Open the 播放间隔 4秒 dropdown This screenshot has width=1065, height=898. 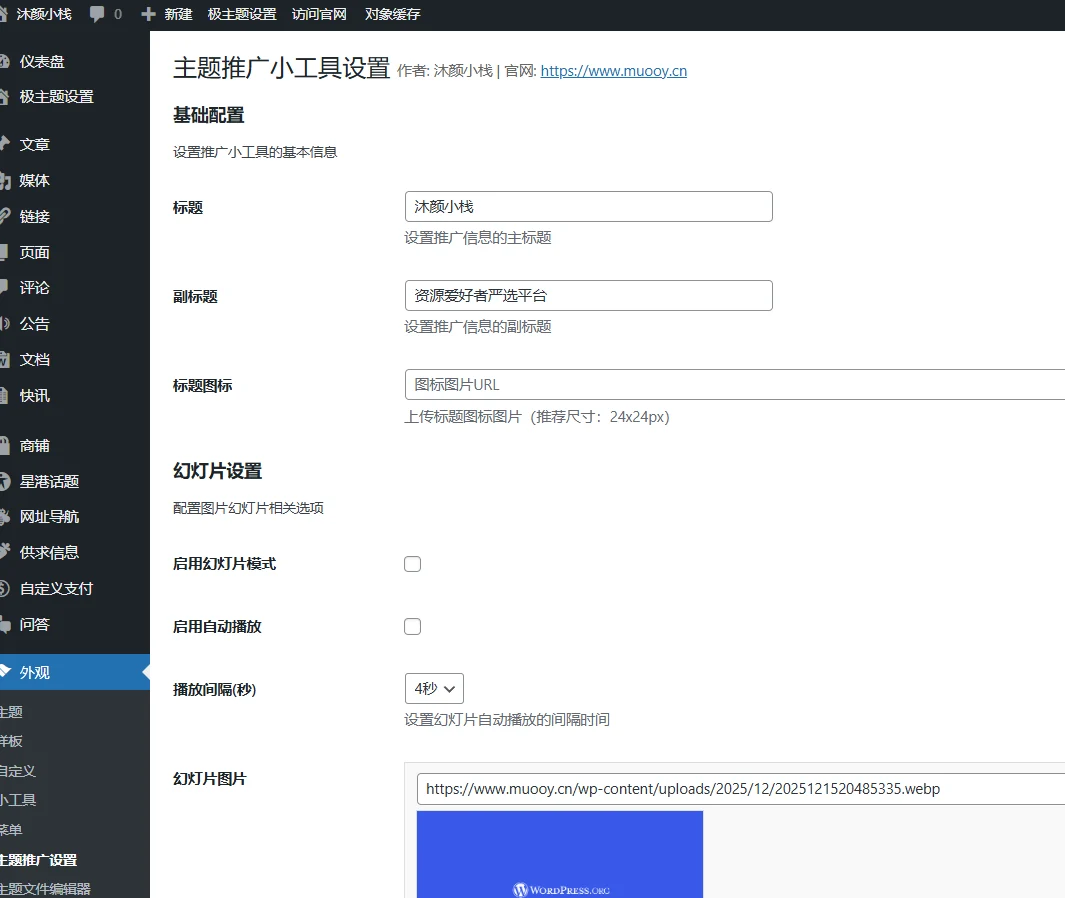(434, 689)
